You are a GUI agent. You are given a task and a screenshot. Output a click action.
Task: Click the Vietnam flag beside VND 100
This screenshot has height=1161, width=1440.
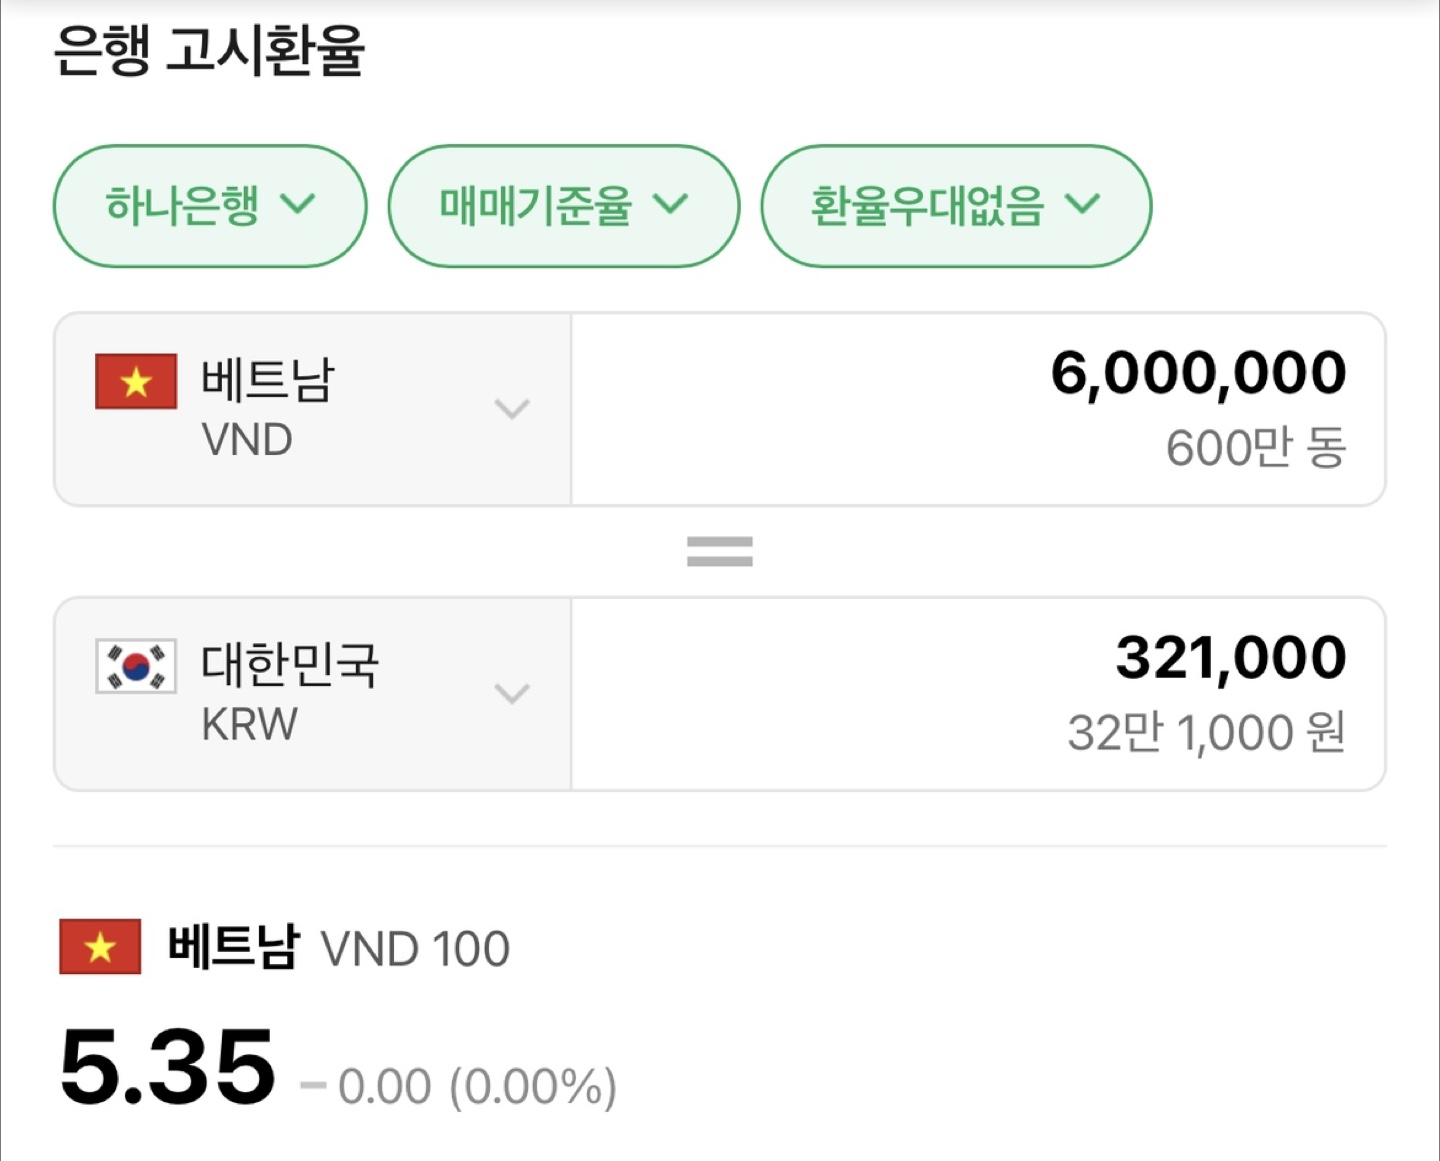[100, 947]
